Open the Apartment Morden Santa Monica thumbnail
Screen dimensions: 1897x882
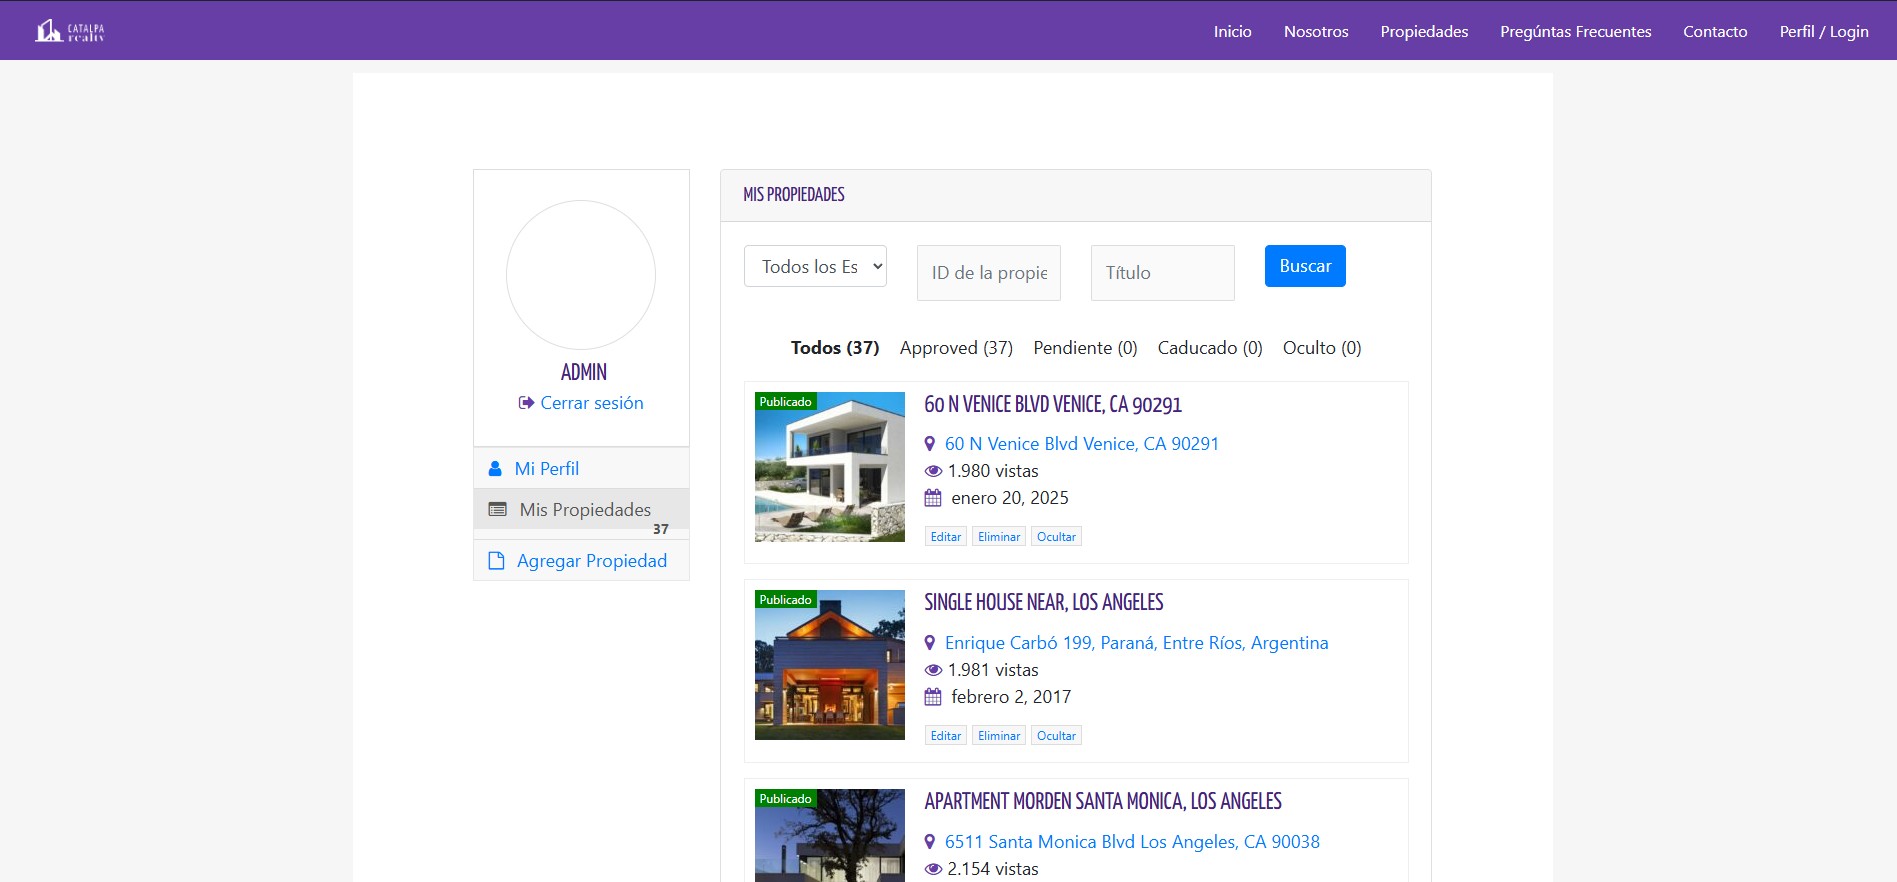click(x=830, y=836)
